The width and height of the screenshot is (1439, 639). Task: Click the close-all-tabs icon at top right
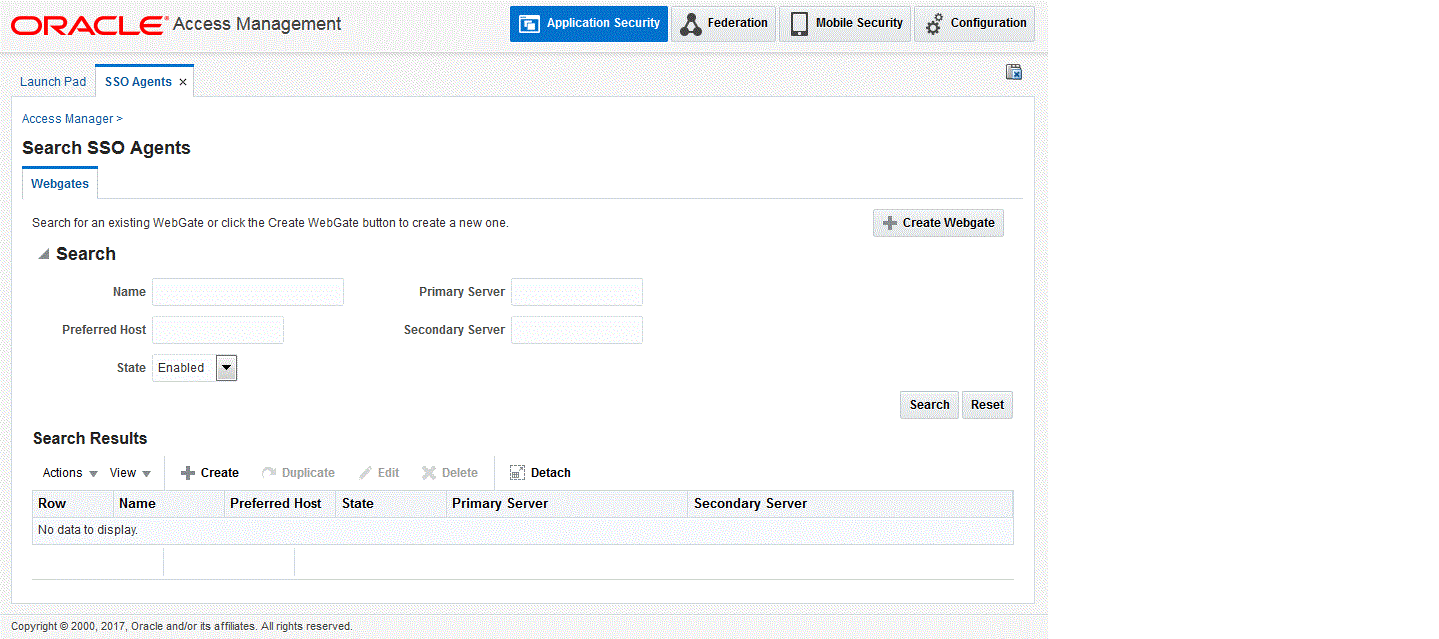click(x=1014, y=72)
